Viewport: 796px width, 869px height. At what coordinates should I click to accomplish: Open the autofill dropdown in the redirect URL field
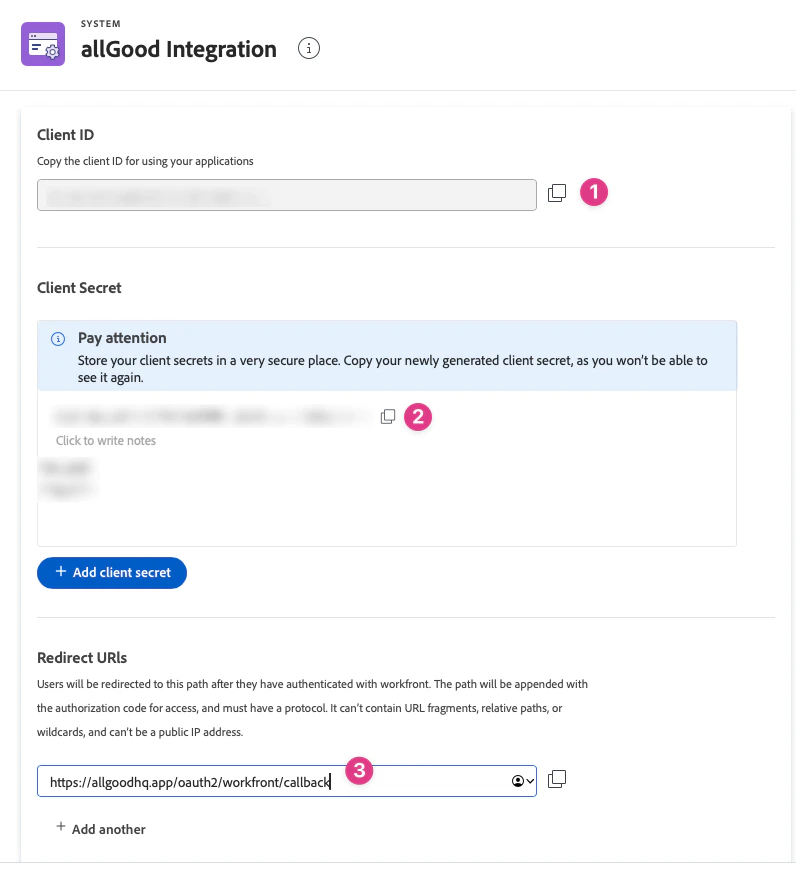pos(528,780)
